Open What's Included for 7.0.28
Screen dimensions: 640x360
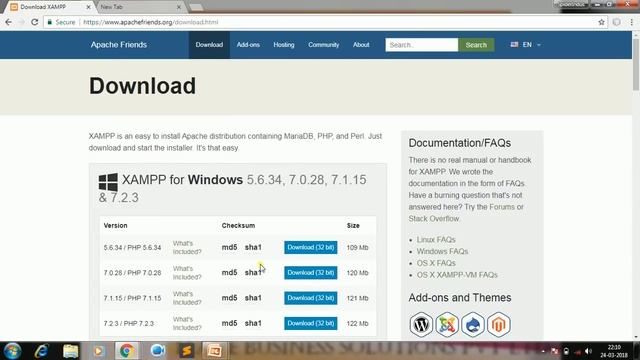coord(187,273)
